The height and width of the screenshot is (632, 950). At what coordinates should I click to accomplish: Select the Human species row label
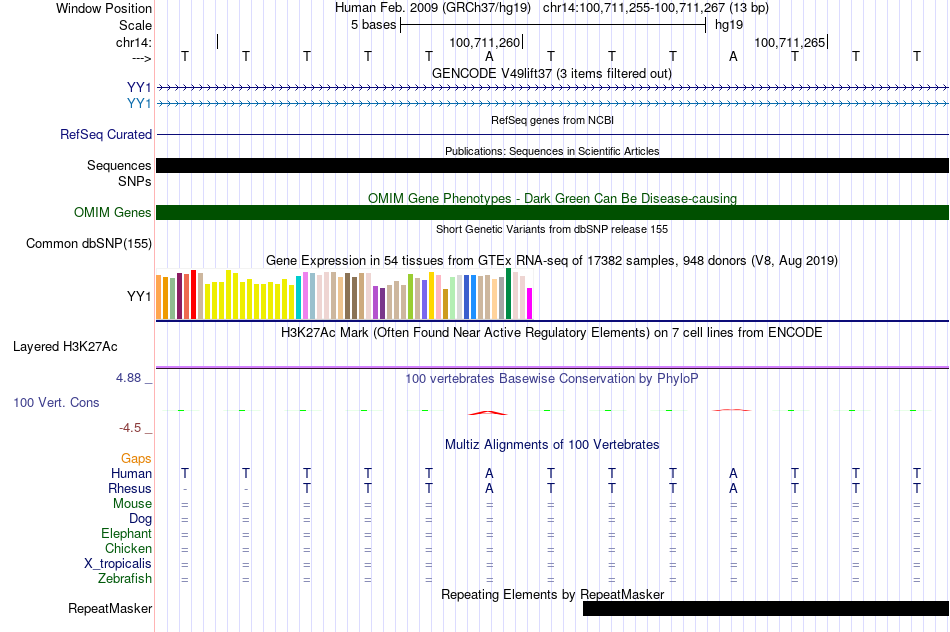point(131,473)
